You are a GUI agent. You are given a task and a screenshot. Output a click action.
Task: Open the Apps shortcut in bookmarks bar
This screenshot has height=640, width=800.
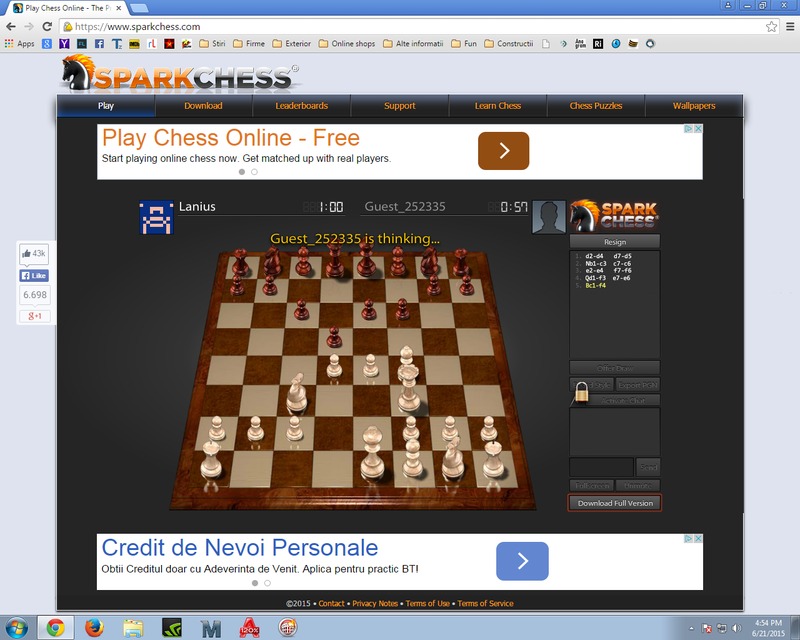[x=19, y=44]
